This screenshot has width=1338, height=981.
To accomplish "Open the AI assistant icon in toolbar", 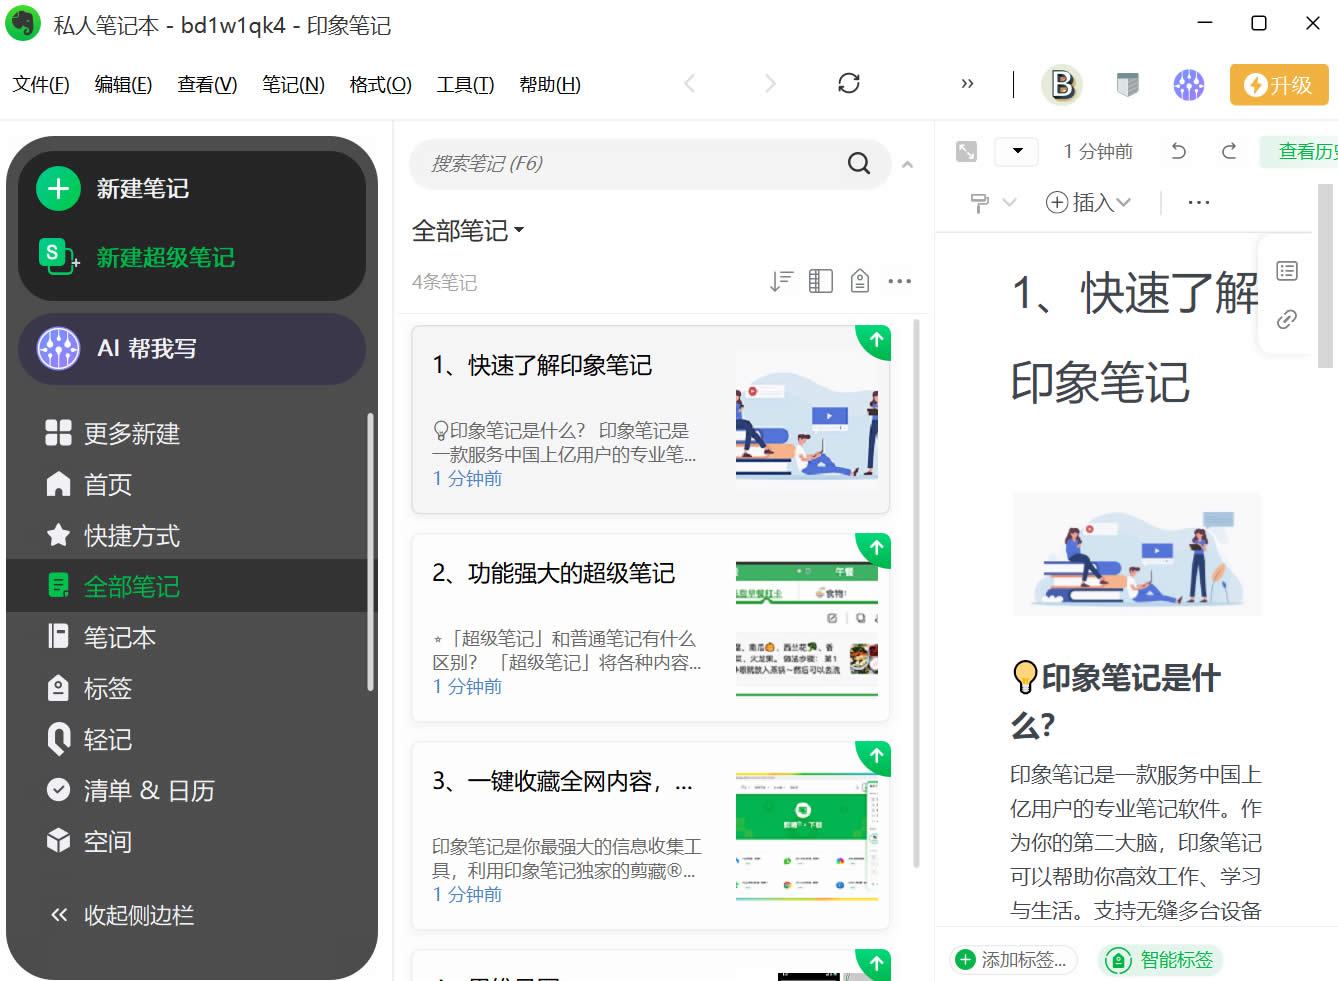I will point(1188,85).
